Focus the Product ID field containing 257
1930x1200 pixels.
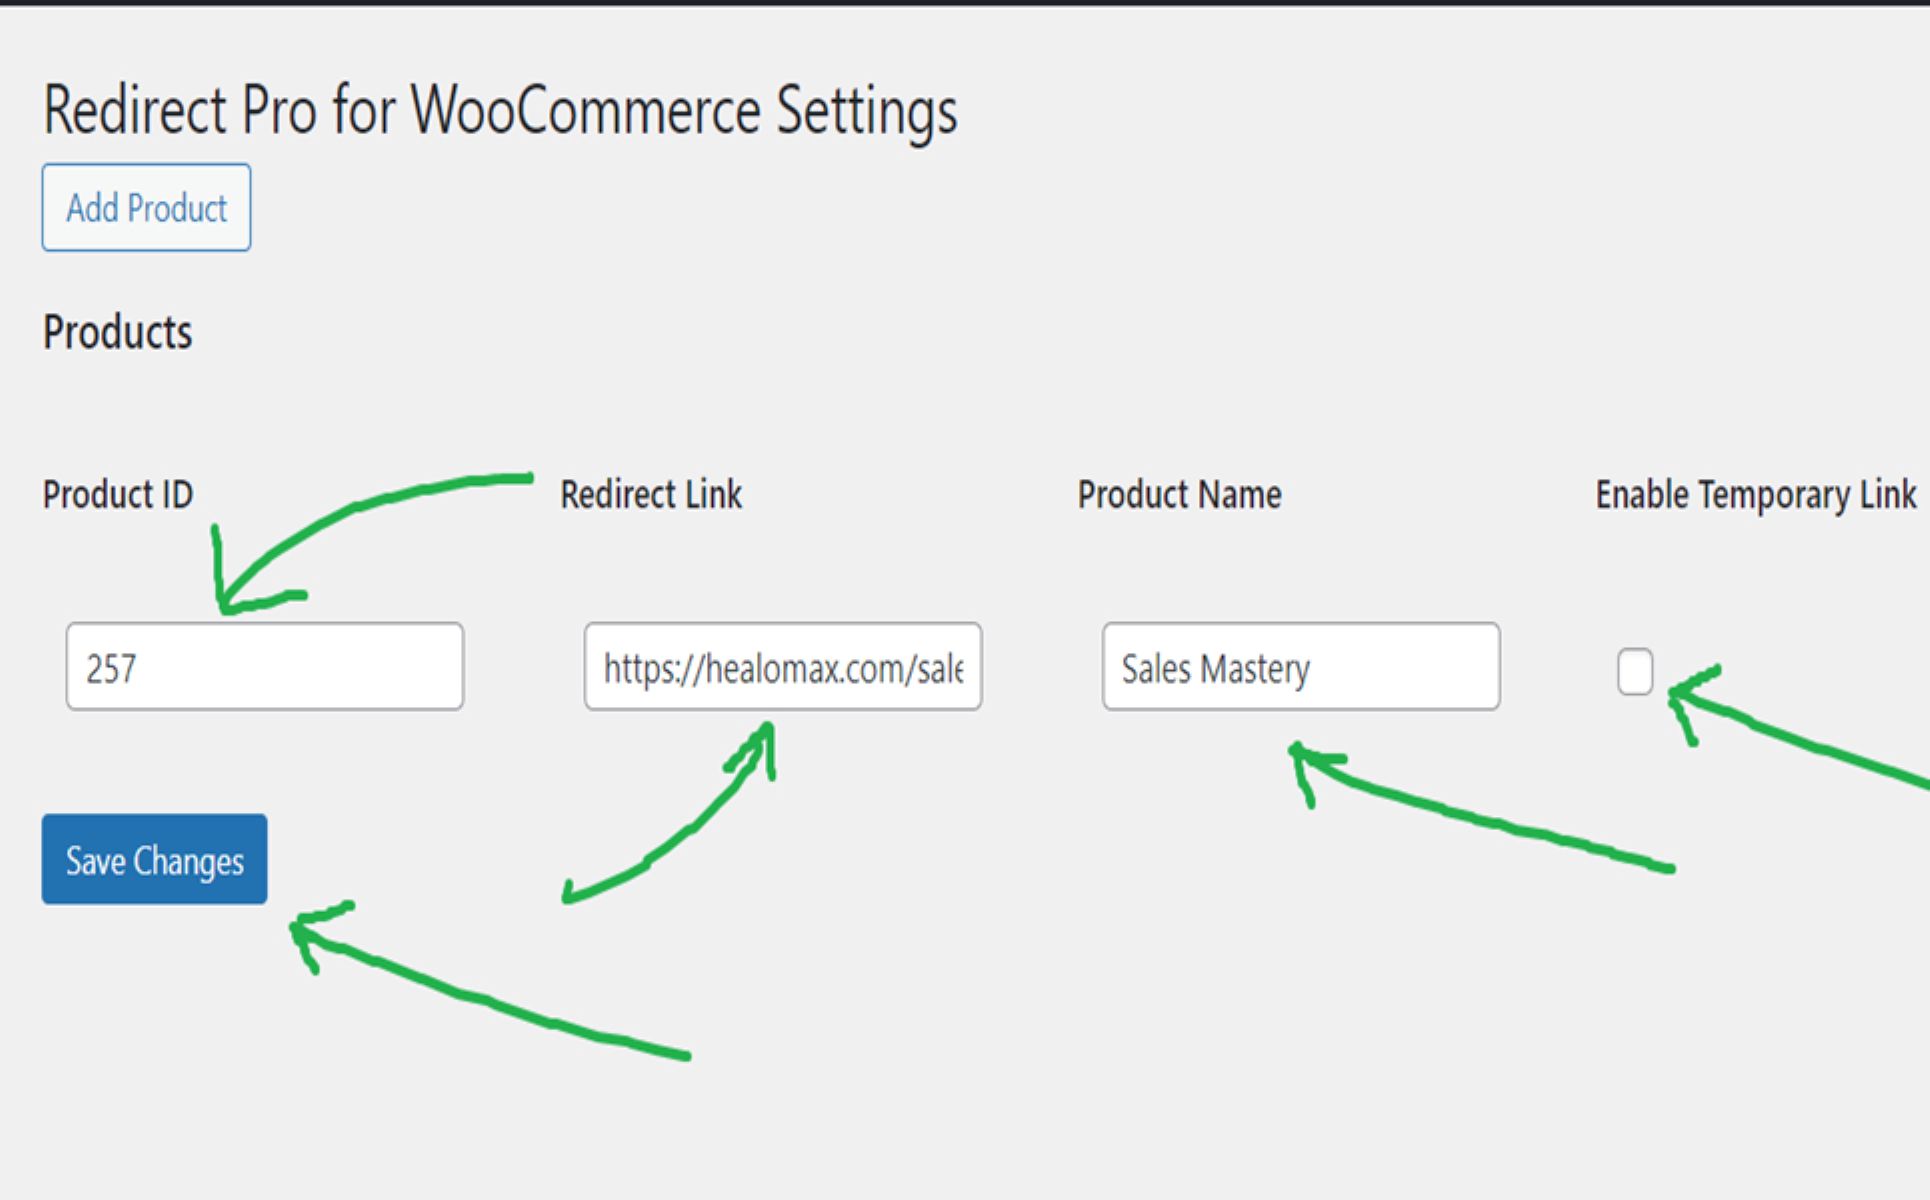tap(265, 667)
